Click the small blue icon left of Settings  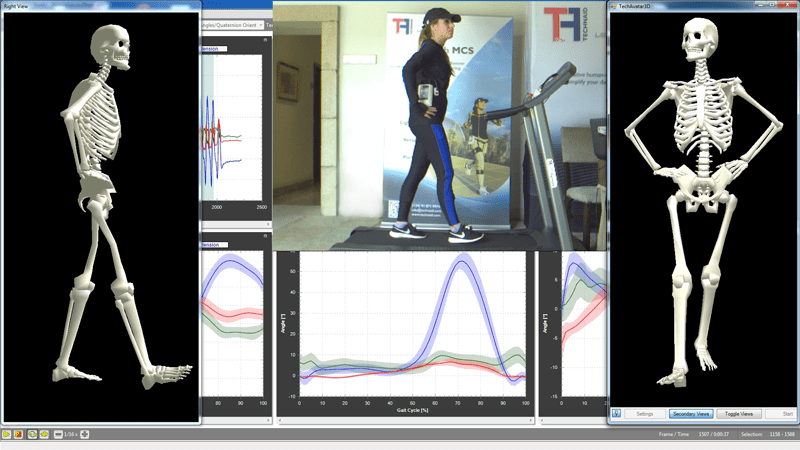617,413
